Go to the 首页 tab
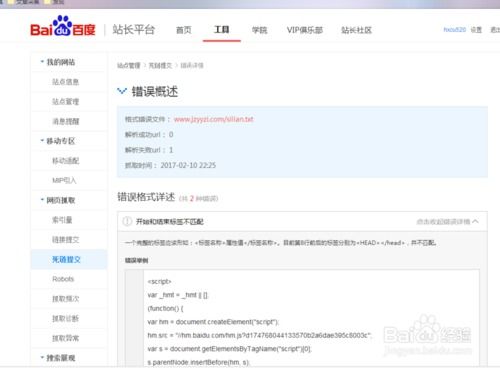The height and width of the screenshot is (368, 500). point(184,30)
